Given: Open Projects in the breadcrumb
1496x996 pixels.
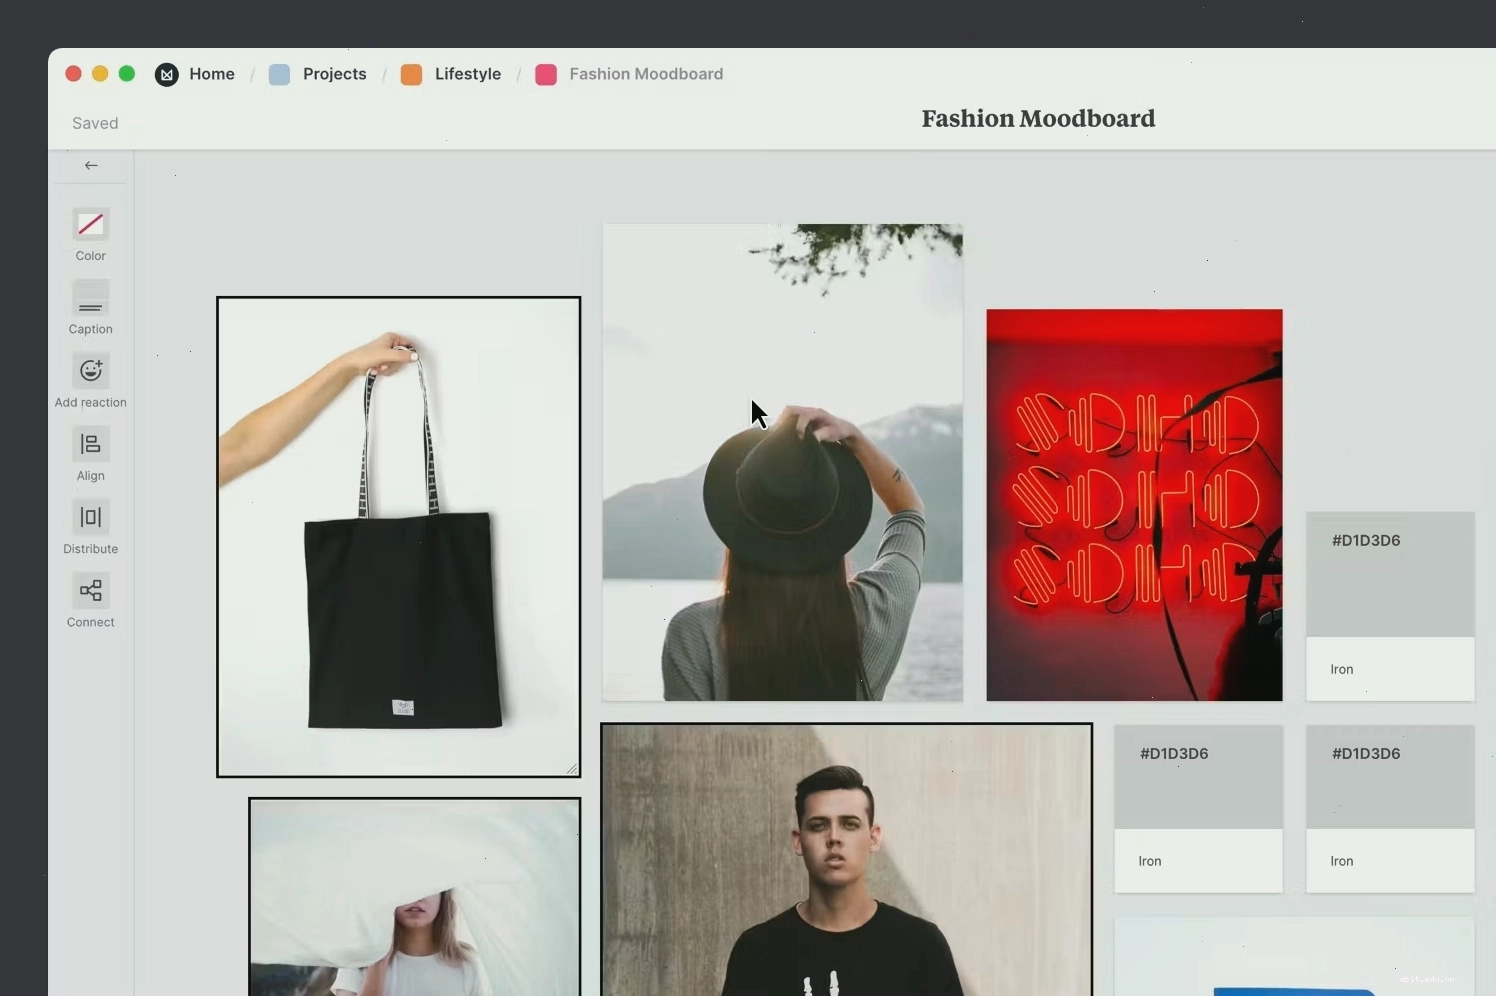Looking at the screenshot, I should tap(335, 74).
